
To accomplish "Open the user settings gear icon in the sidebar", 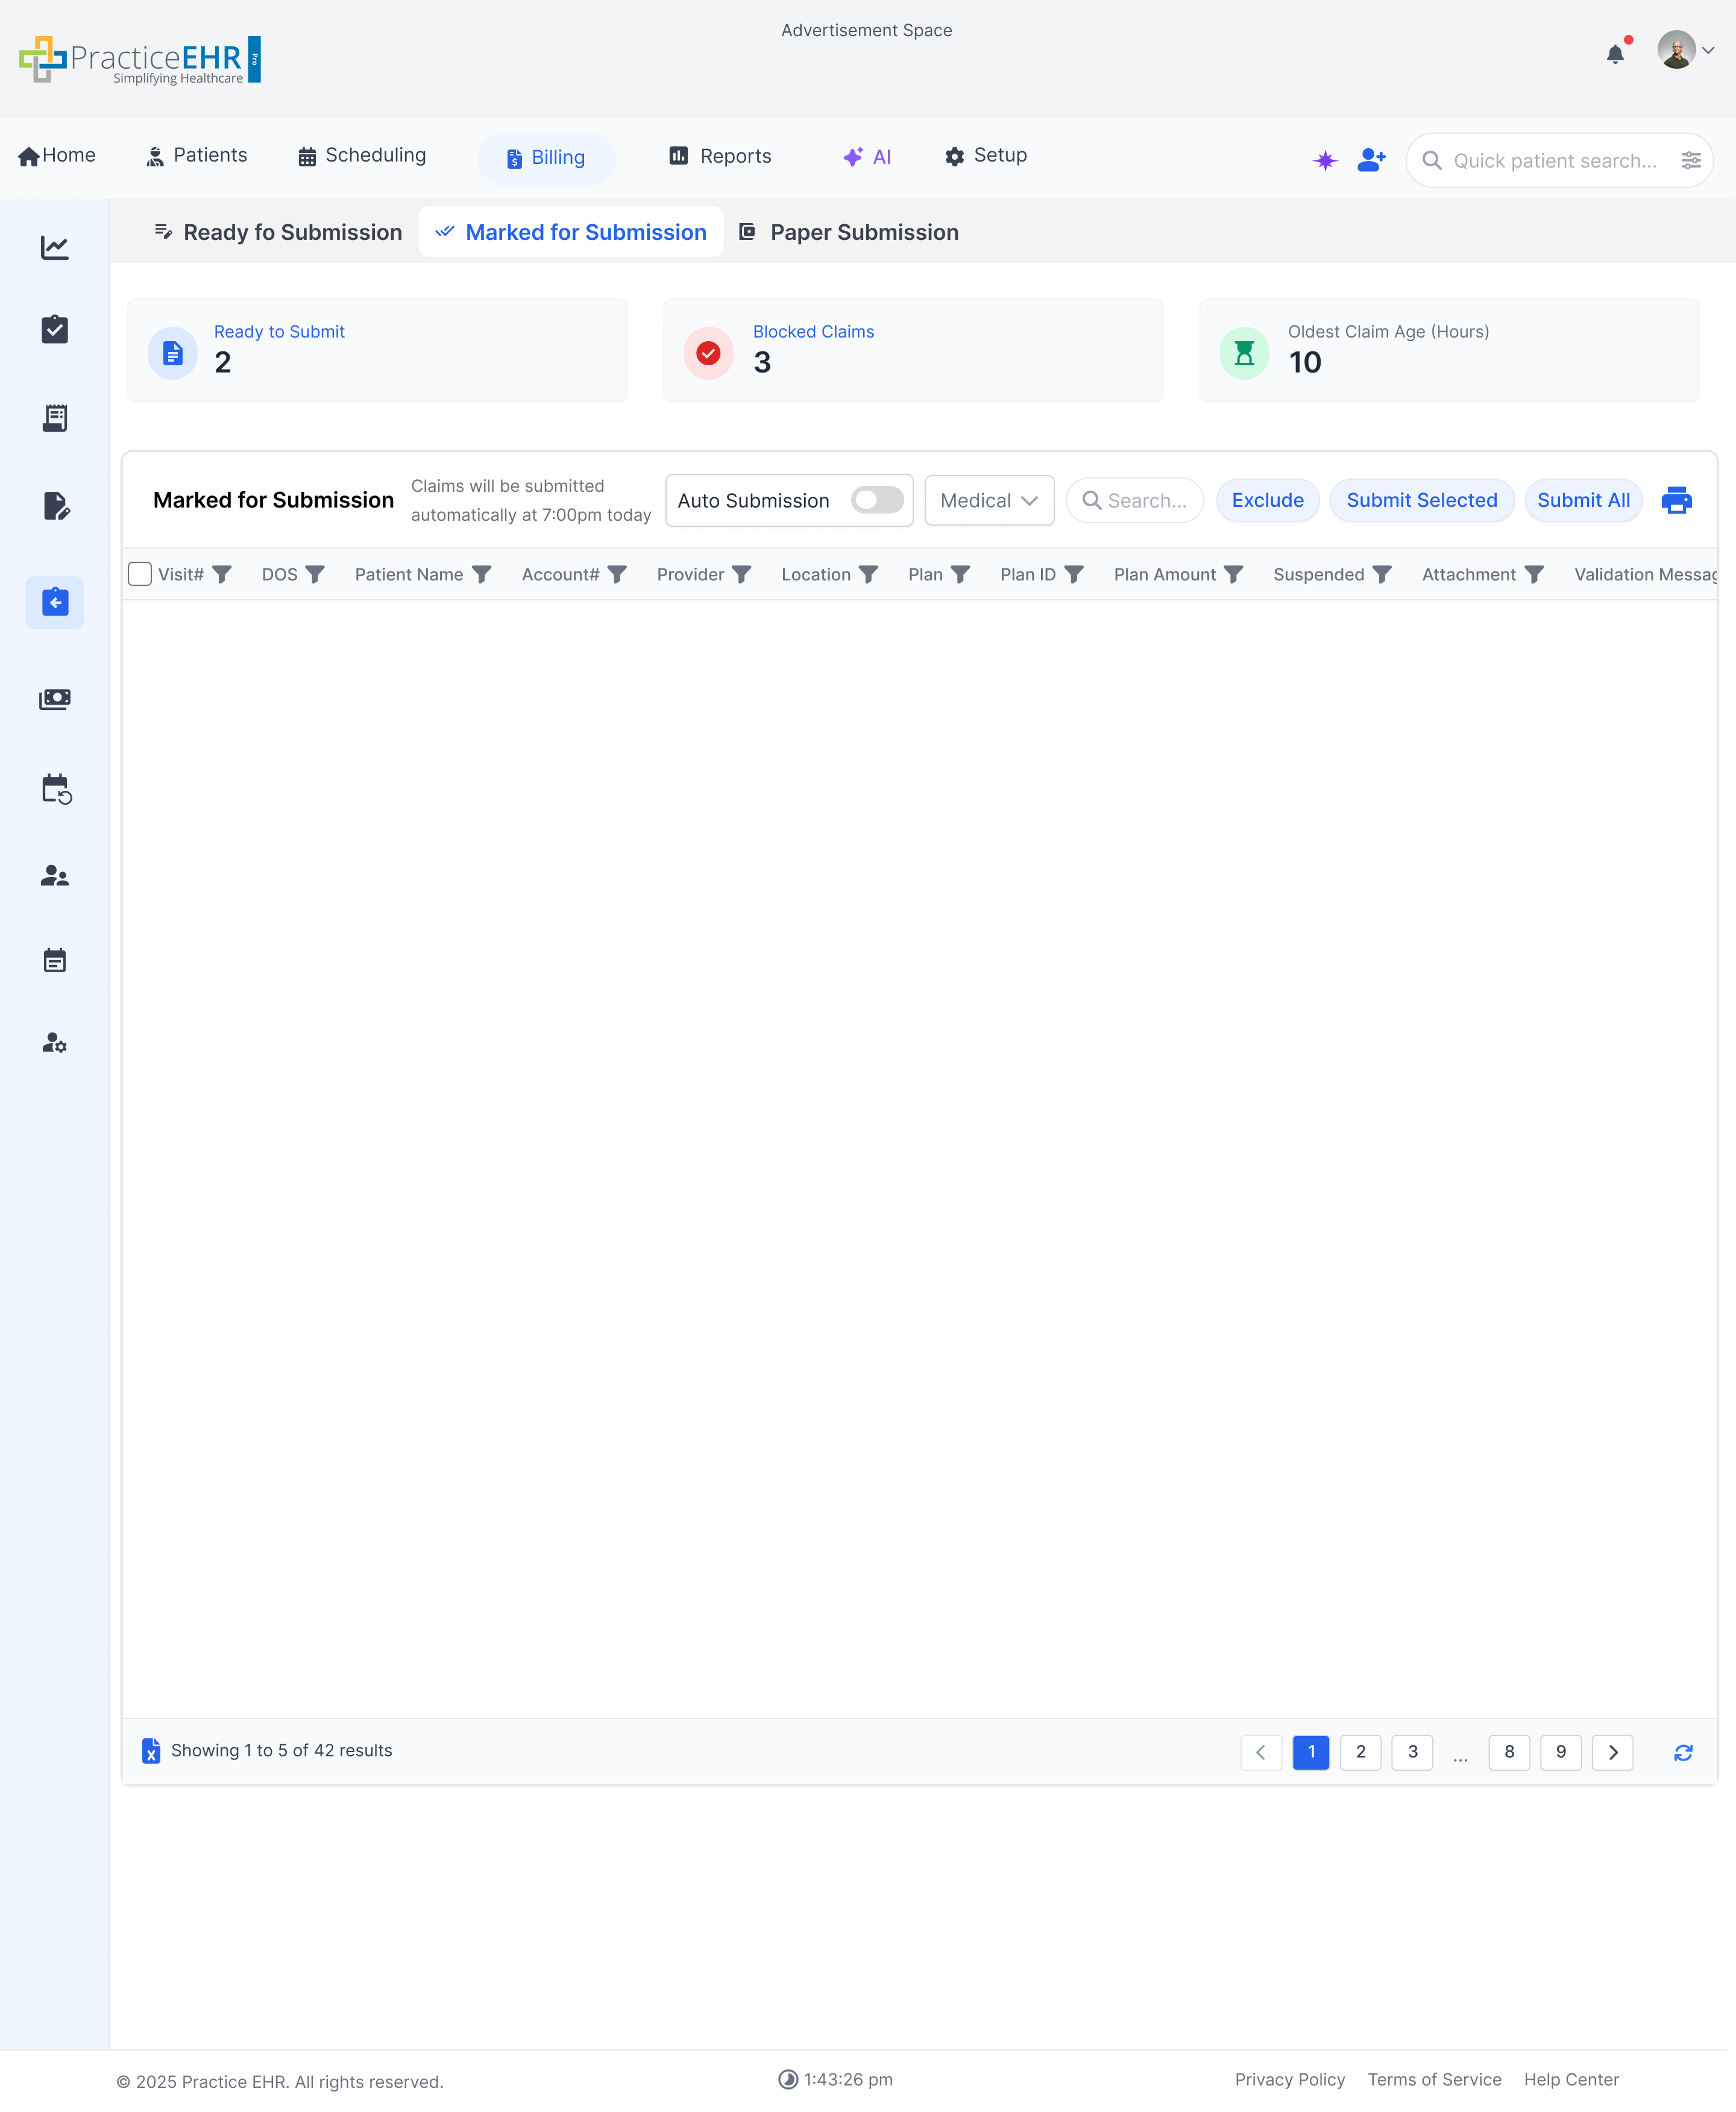I will point(54,1044).
